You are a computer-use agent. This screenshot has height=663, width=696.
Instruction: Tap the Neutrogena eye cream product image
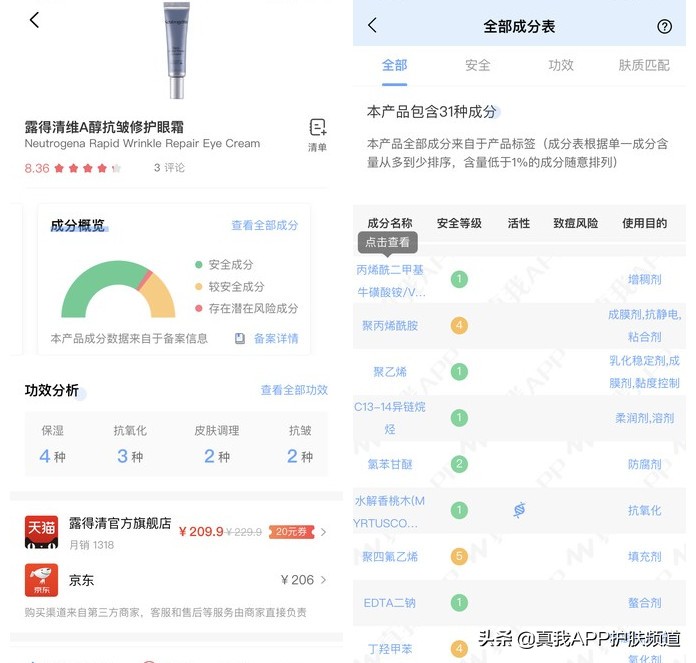[177, 50]
